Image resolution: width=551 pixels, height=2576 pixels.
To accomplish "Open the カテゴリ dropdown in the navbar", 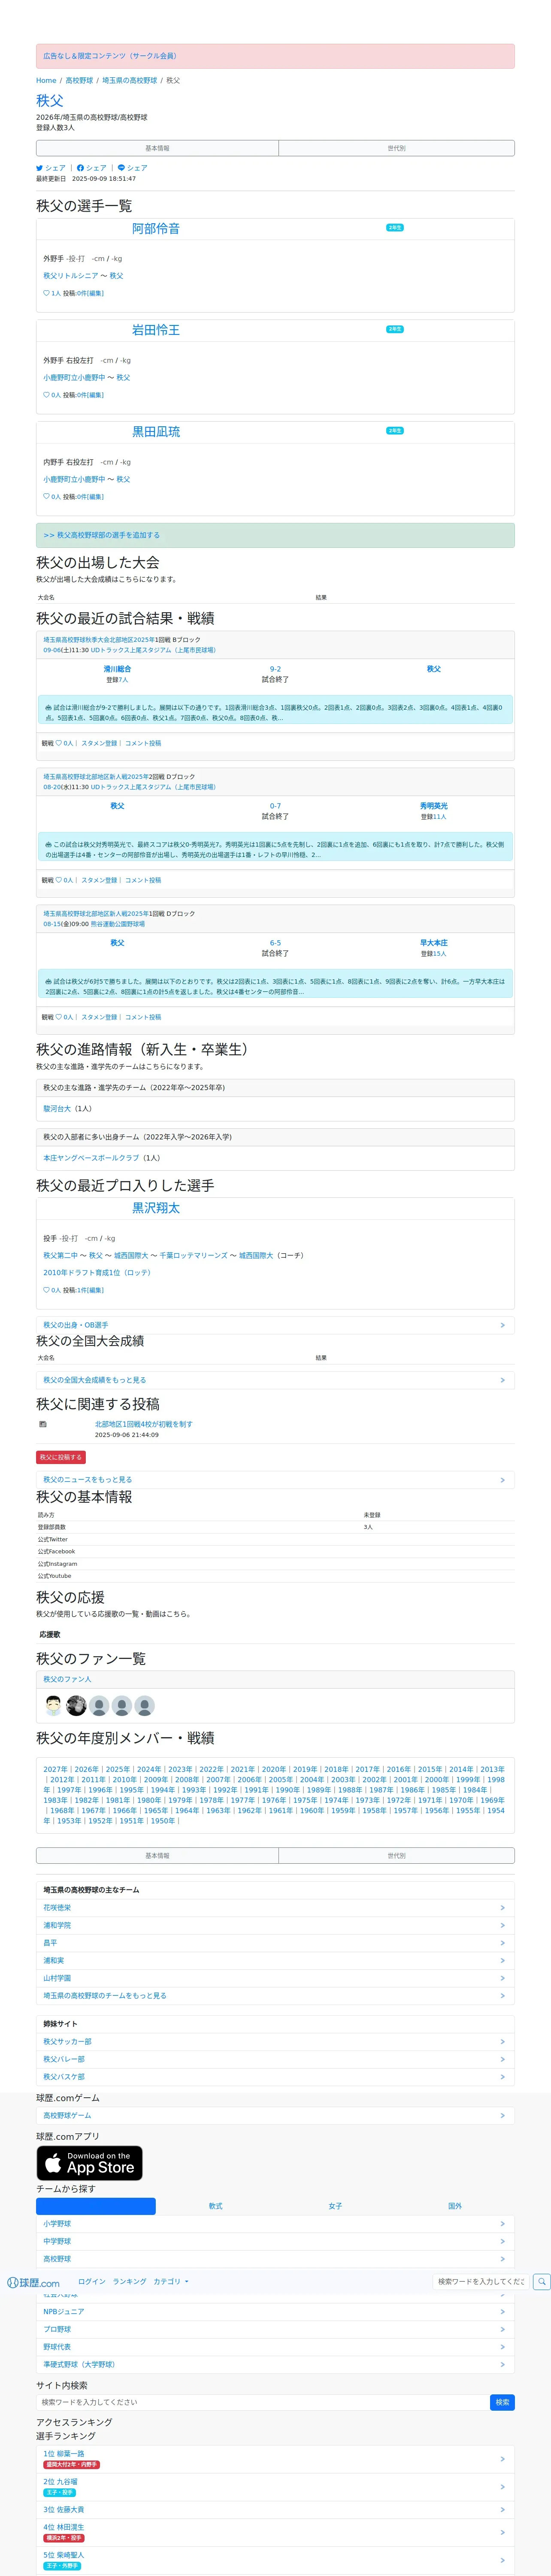I will 171,2281.
